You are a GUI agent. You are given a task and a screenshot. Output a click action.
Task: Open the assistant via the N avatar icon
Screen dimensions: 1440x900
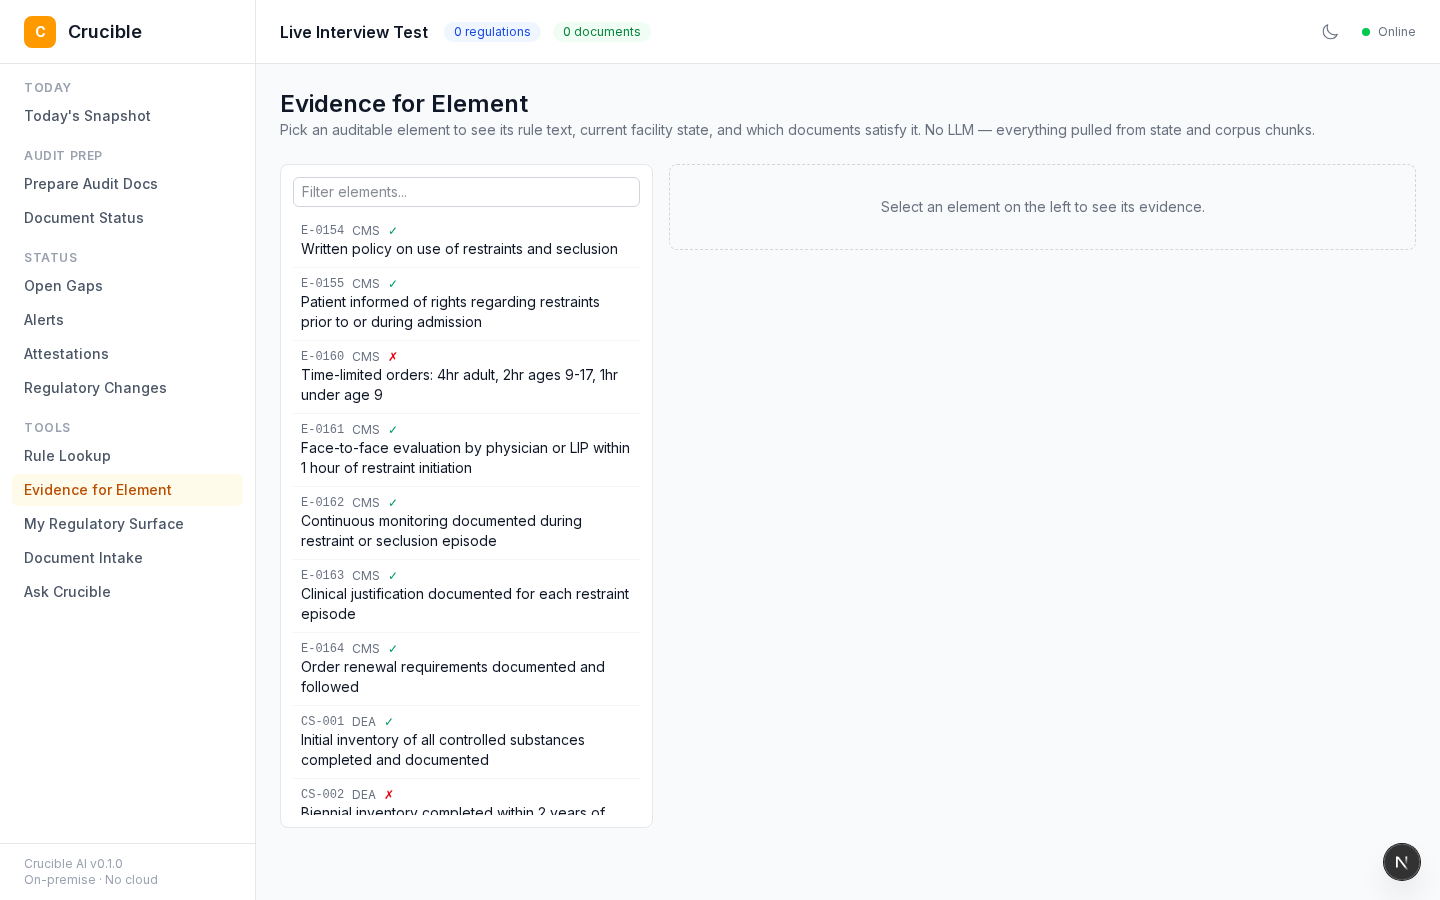[x=1401, y=861]
